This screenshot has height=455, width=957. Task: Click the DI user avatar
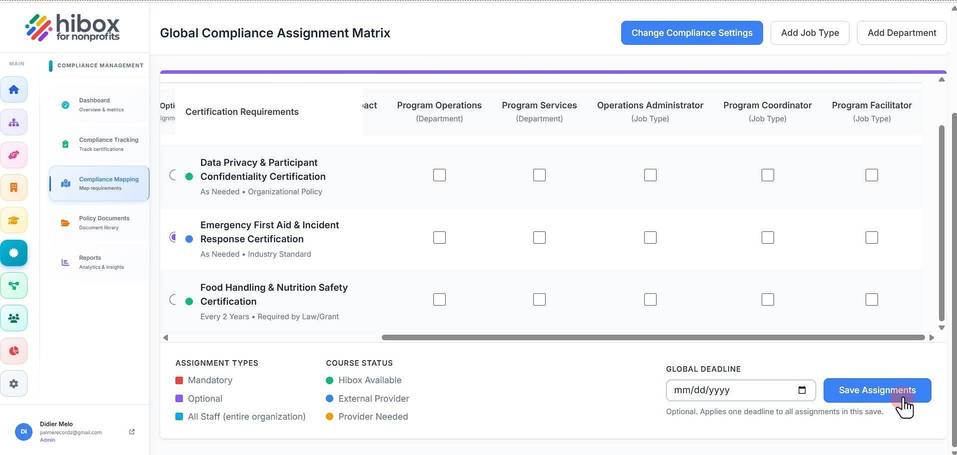(24, 432)
